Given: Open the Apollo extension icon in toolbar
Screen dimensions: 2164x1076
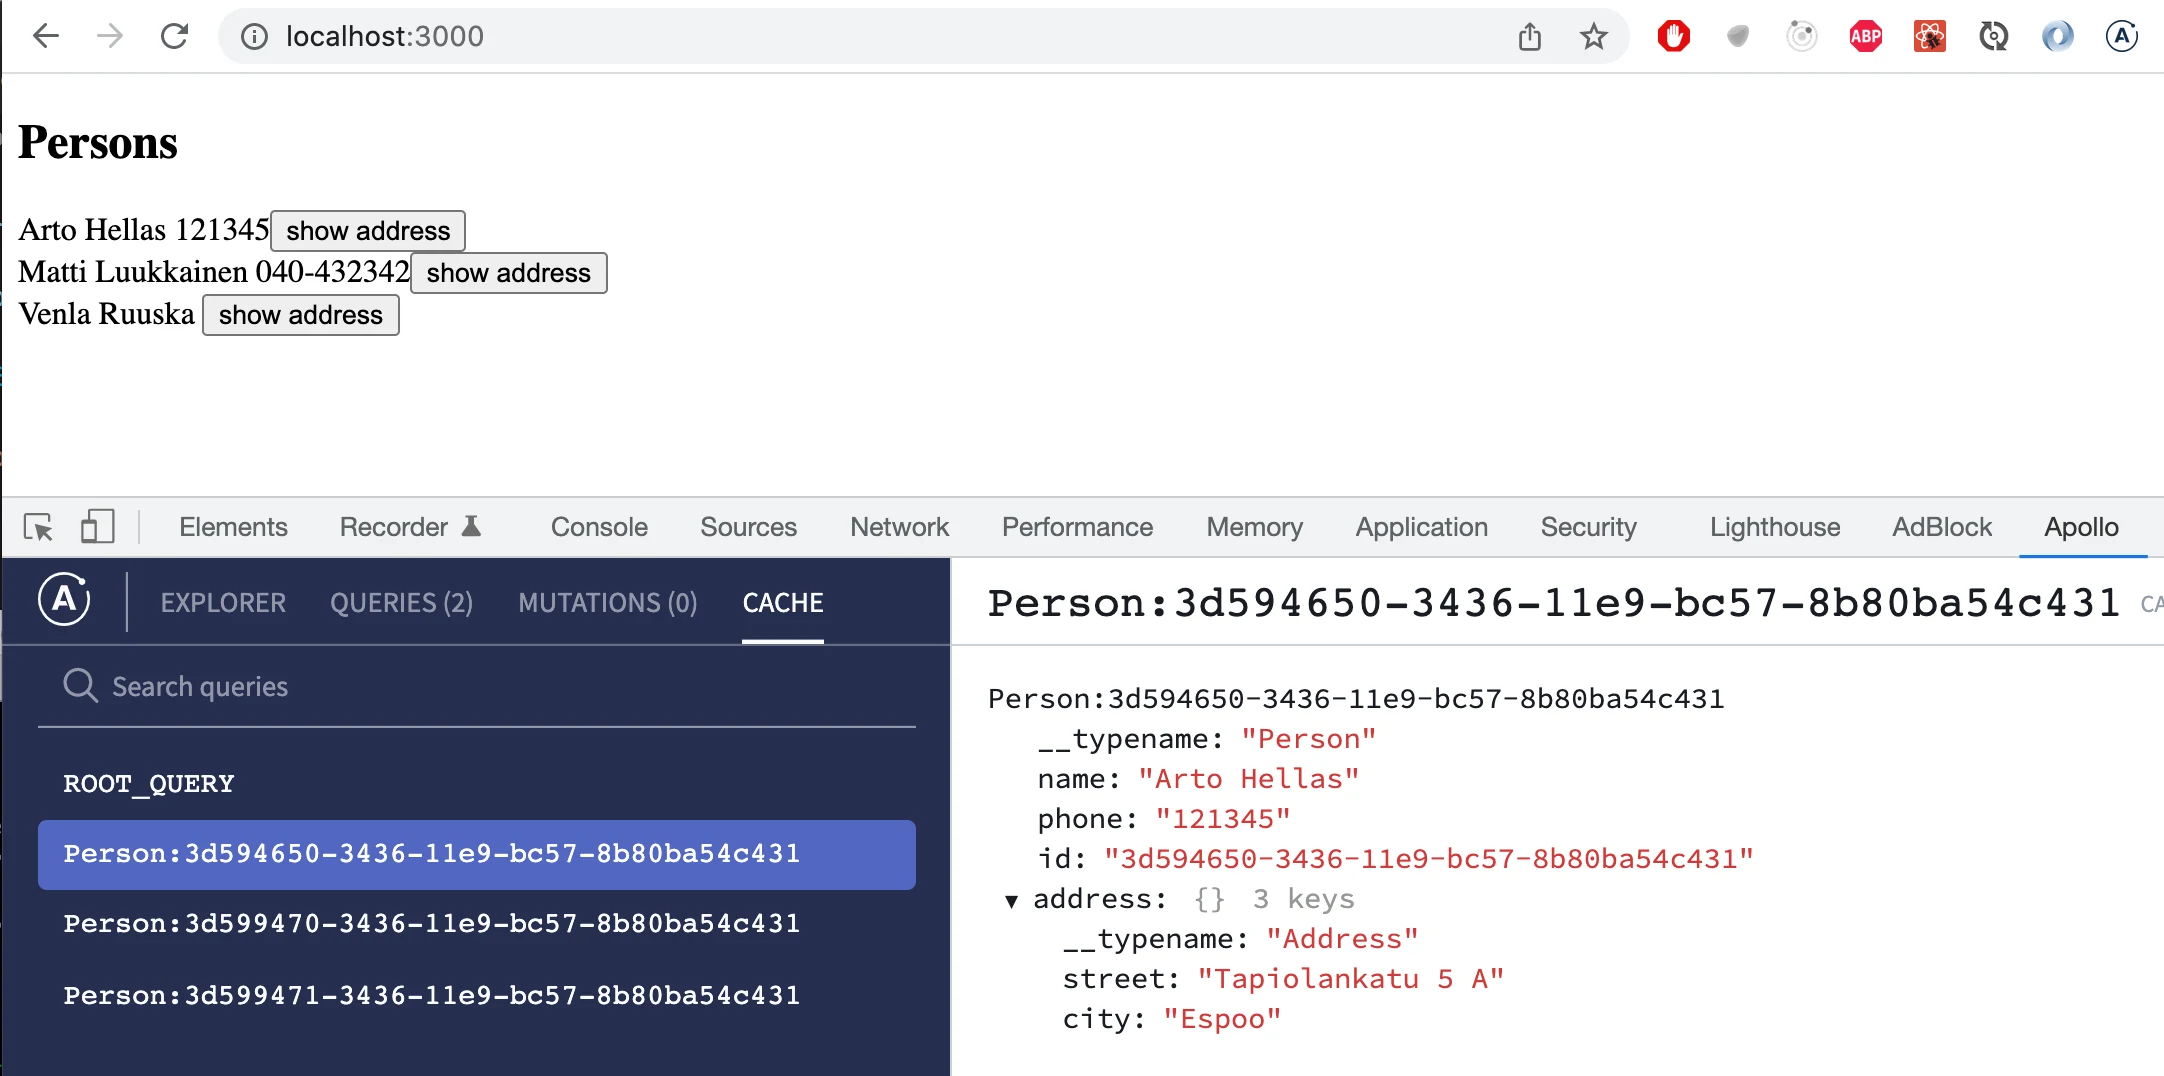Looking at the screenshot, I should tap(2122, 37).
